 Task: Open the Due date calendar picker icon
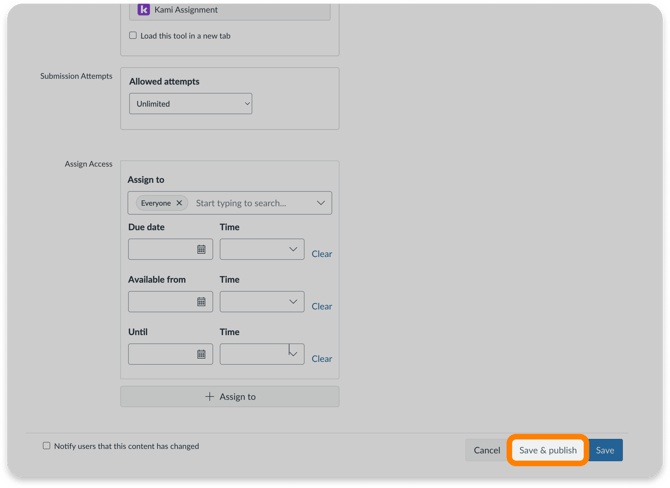201,249
